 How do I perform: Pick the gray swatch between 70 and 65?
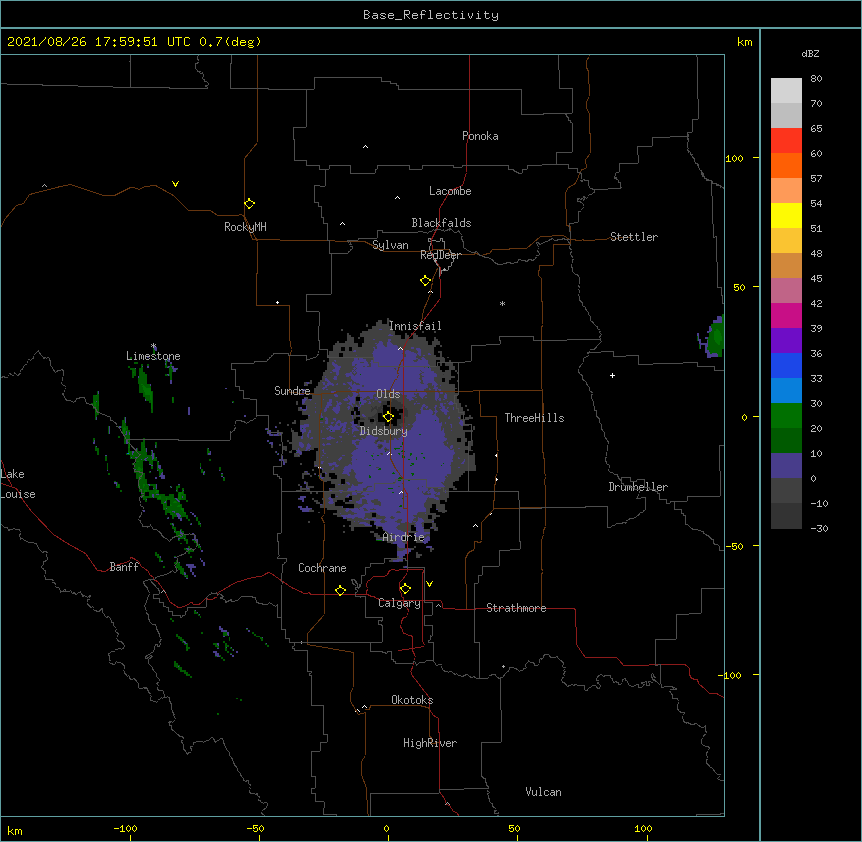point(786,115)
